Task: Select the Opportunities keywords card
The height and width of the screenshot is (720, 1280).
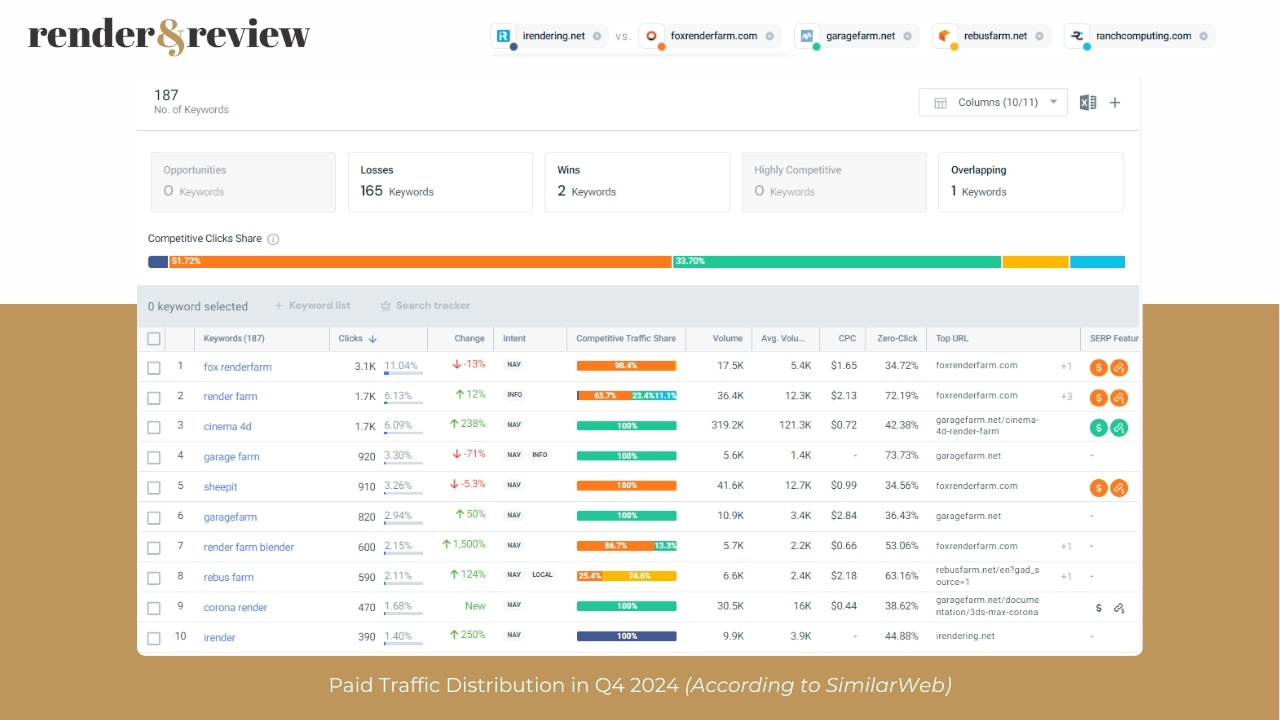Action: pos(243,182)
